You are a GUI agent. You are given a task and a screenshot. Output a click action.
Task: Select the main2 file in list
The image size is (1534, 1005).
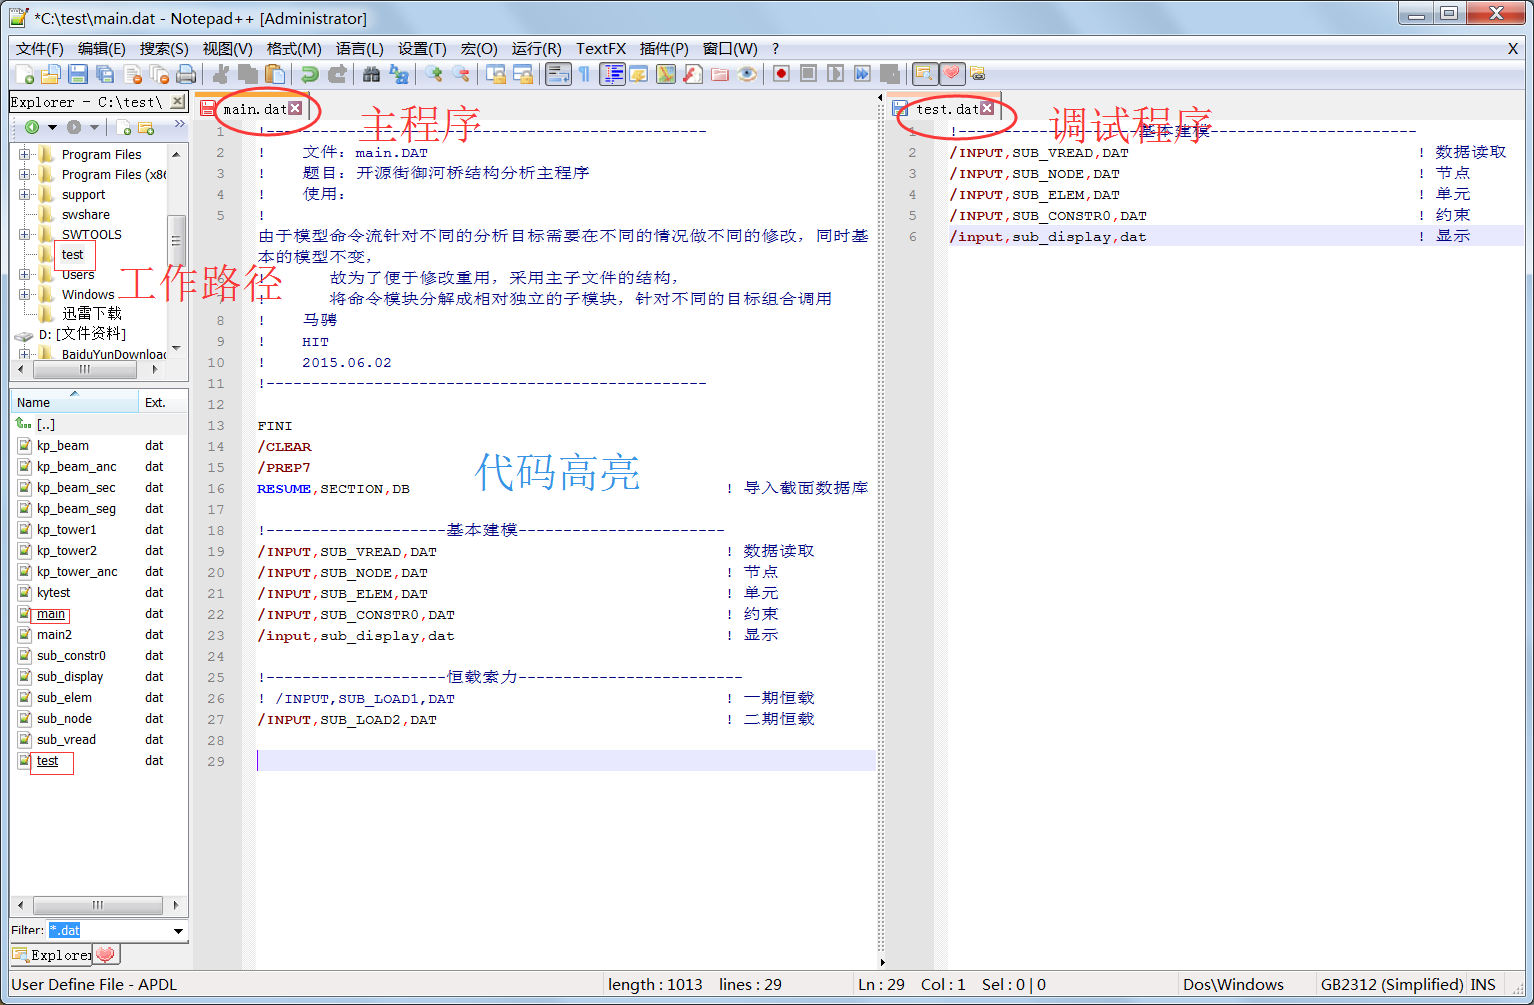(x=55, y=635)
